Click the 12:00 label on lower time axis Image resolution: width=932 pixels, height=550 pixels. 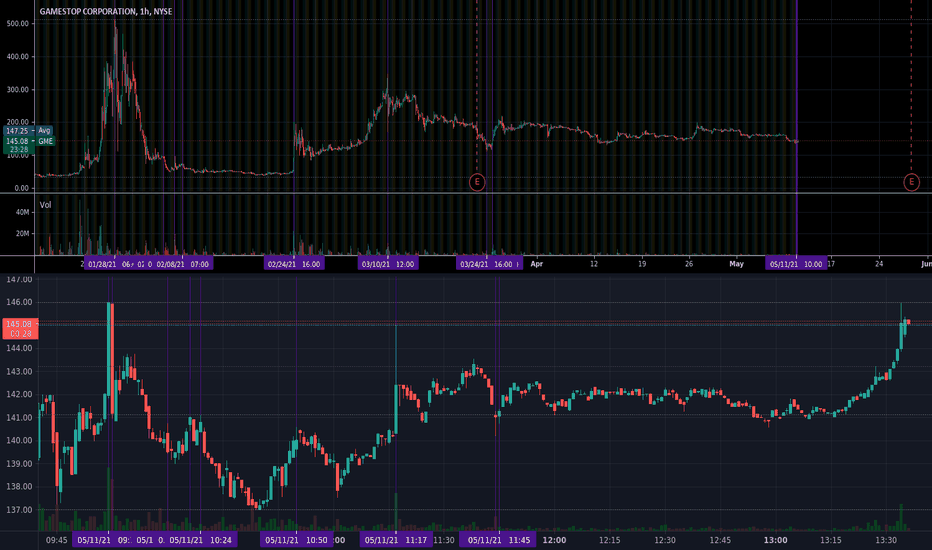tap(554, 540)
